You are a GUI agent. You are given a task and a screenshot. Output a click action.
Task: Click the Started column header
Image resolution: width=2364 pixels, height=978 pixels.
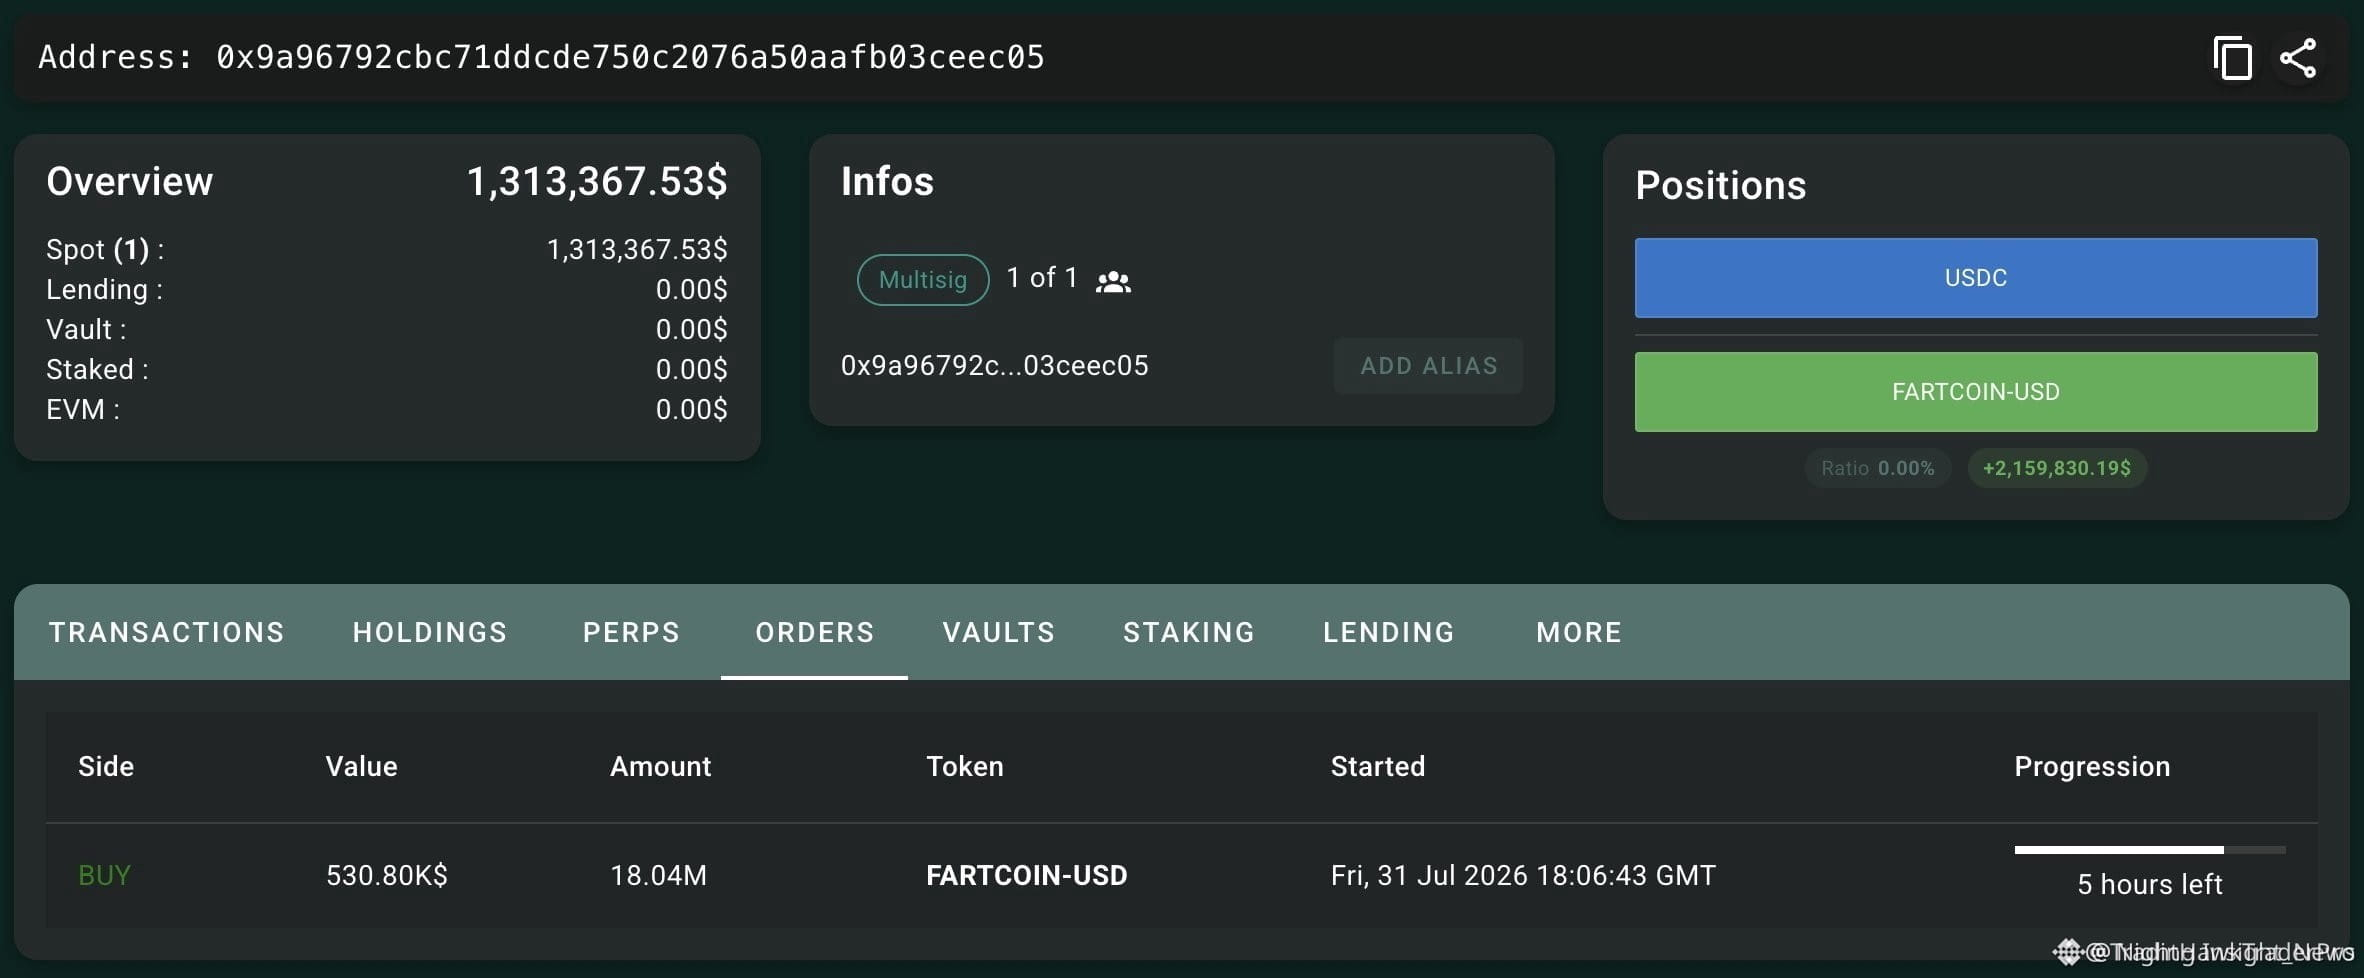point(1378,766)
